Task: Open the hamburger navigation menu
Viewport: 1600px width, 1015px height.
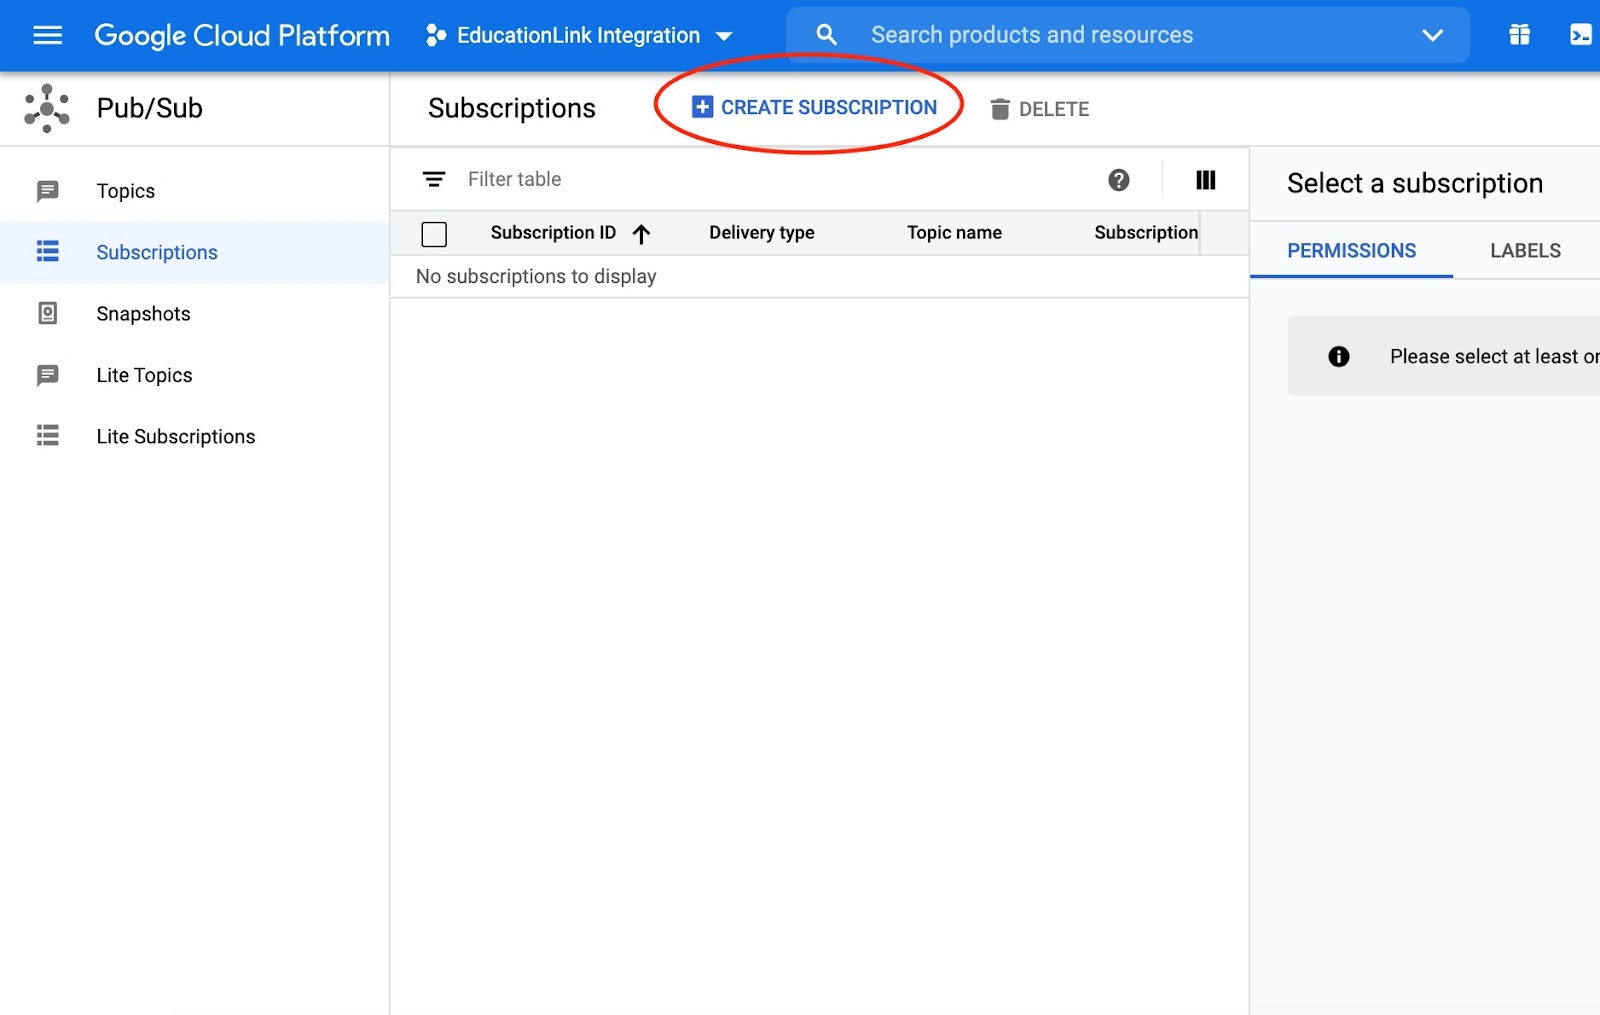Action: click(x=47, y=35)
